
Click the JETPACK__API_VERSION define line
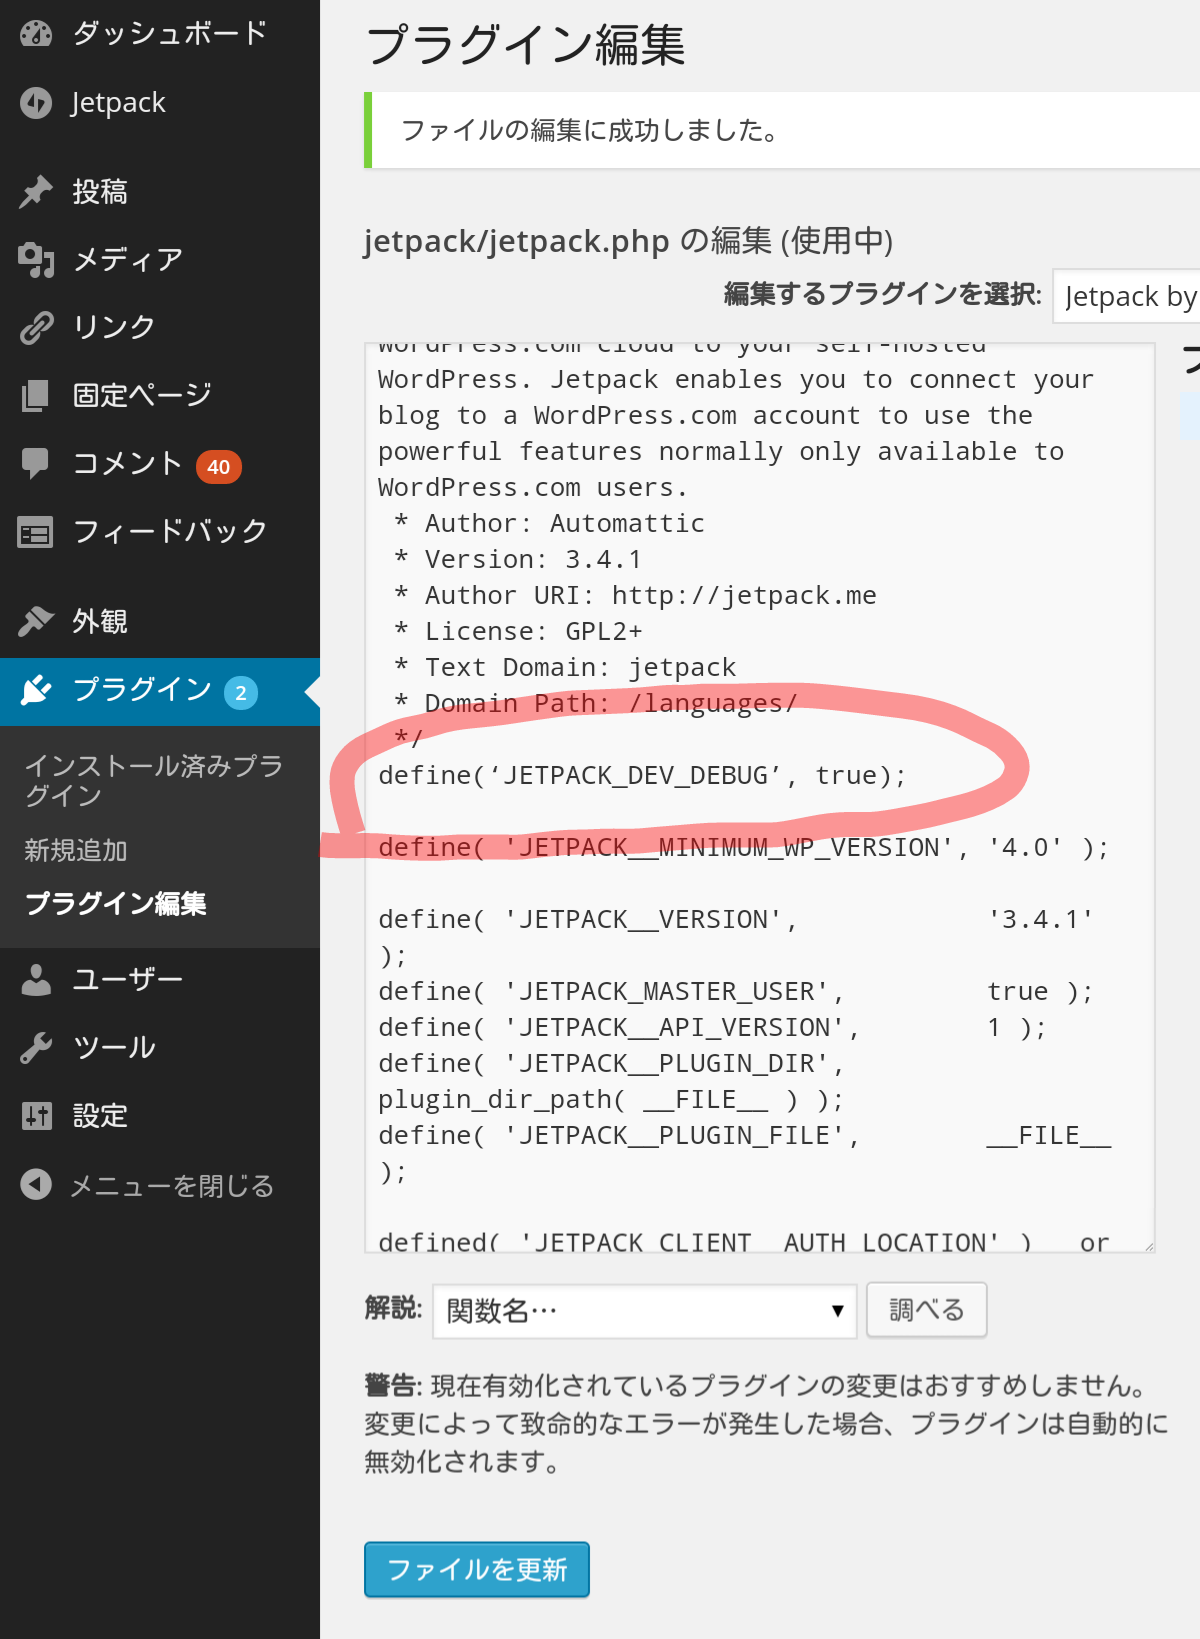pos(712,1028)
